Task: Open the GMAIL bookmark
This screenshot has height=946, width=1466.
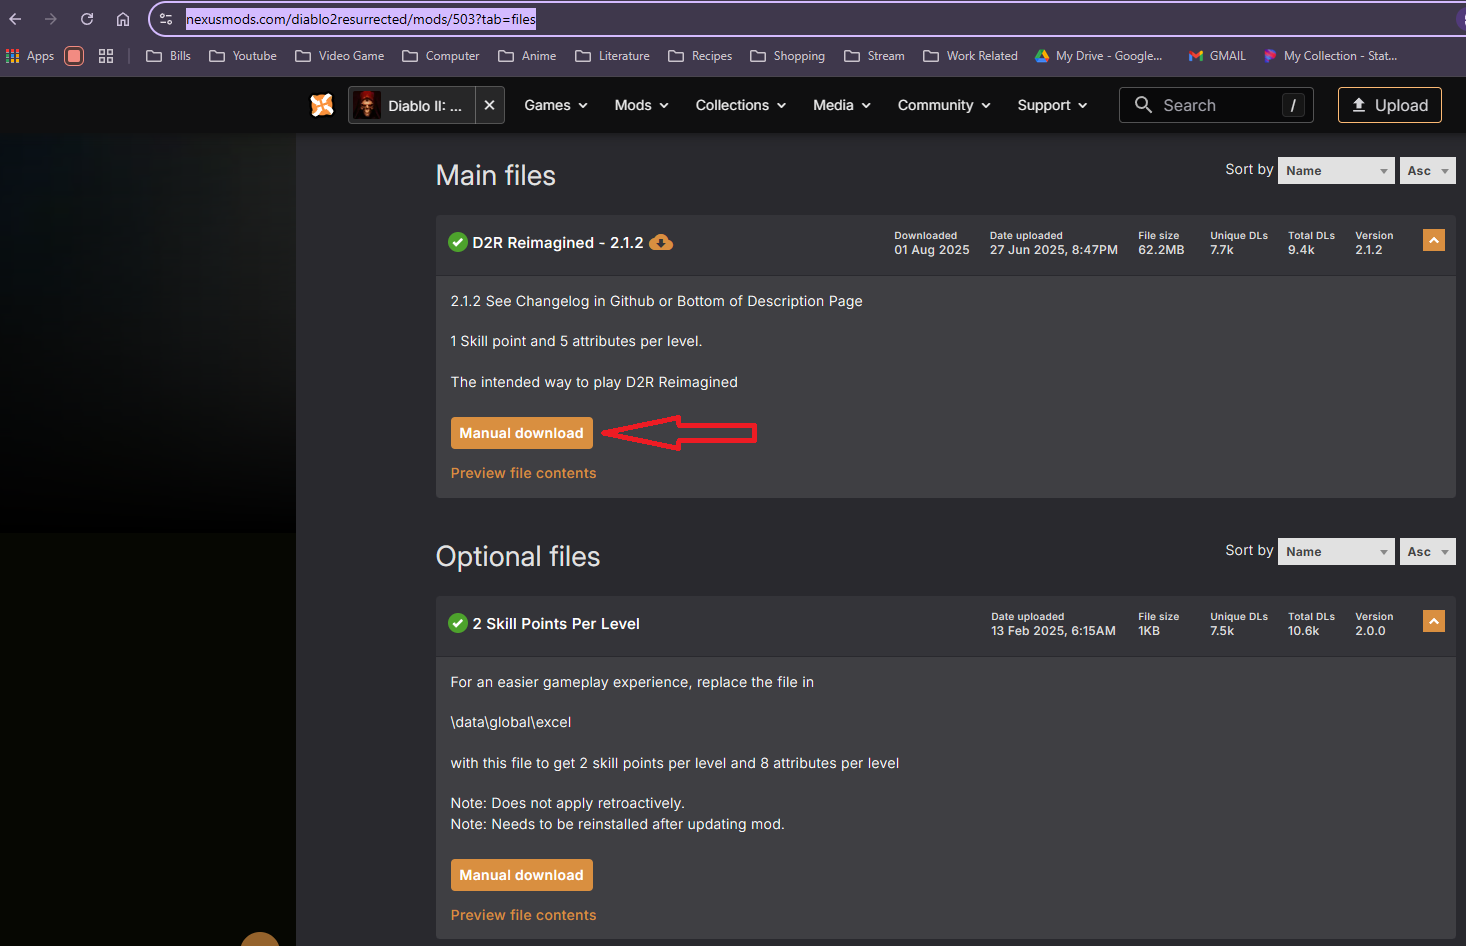Action: pos(1217,56)
